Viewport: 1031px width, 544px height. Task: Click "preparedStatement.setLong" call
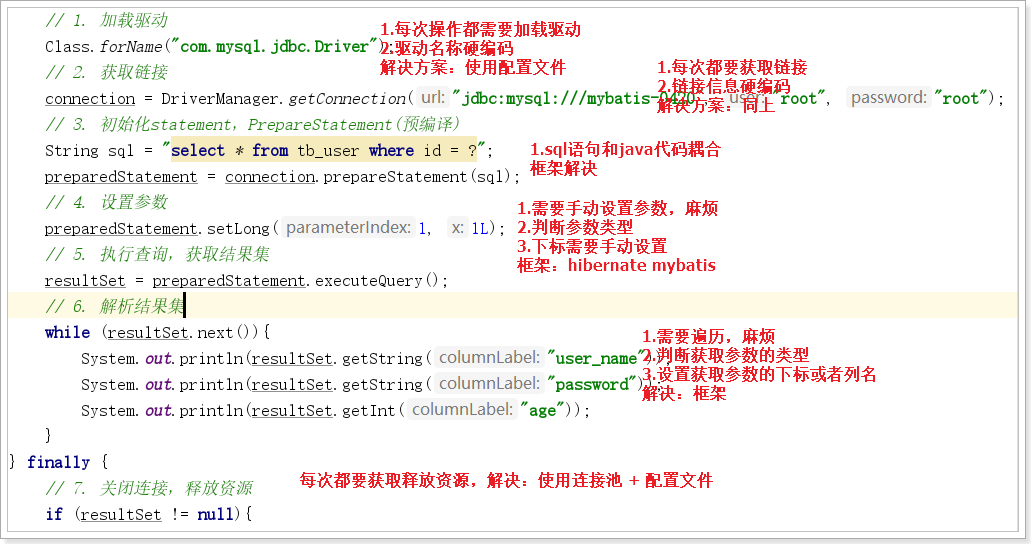[x=157, y=229]
